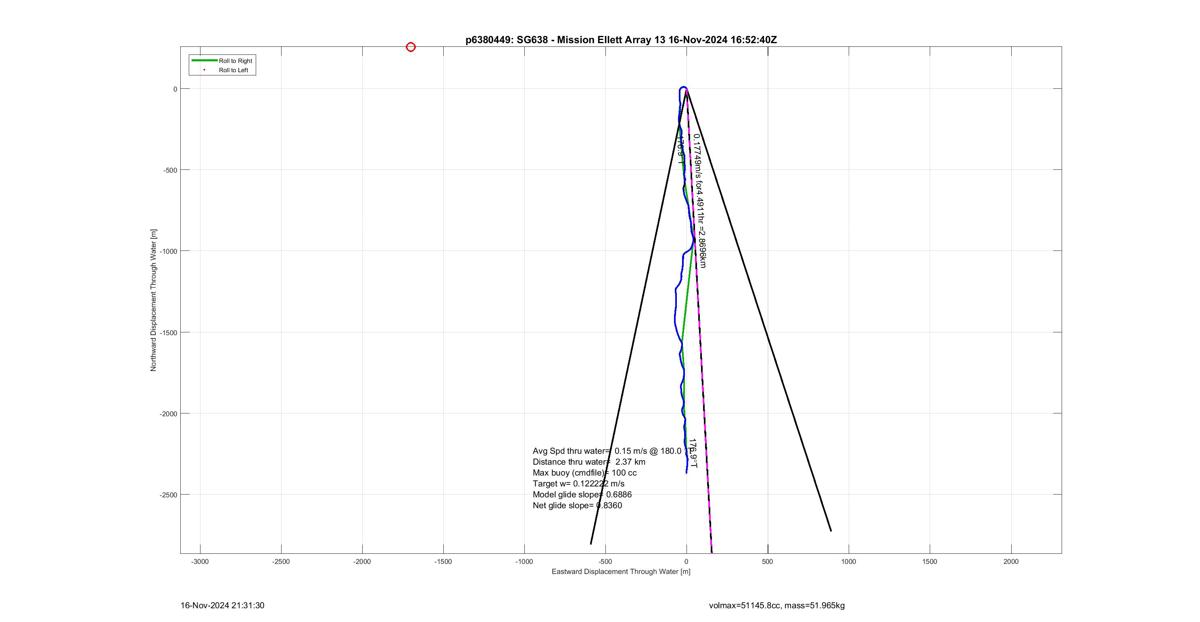Click the '1500' tick on the eastward axis
The height and width of the screenshot is (622, 1200).
[x=930, y=562]
